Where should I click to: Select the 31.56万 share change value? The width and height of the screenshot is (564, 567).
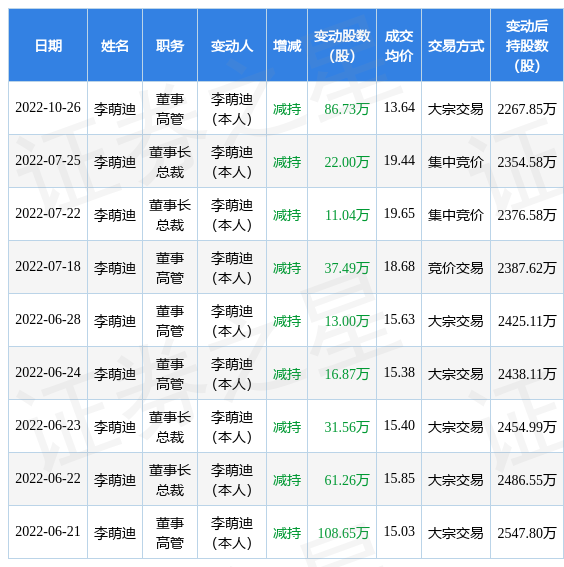(346, 427)
